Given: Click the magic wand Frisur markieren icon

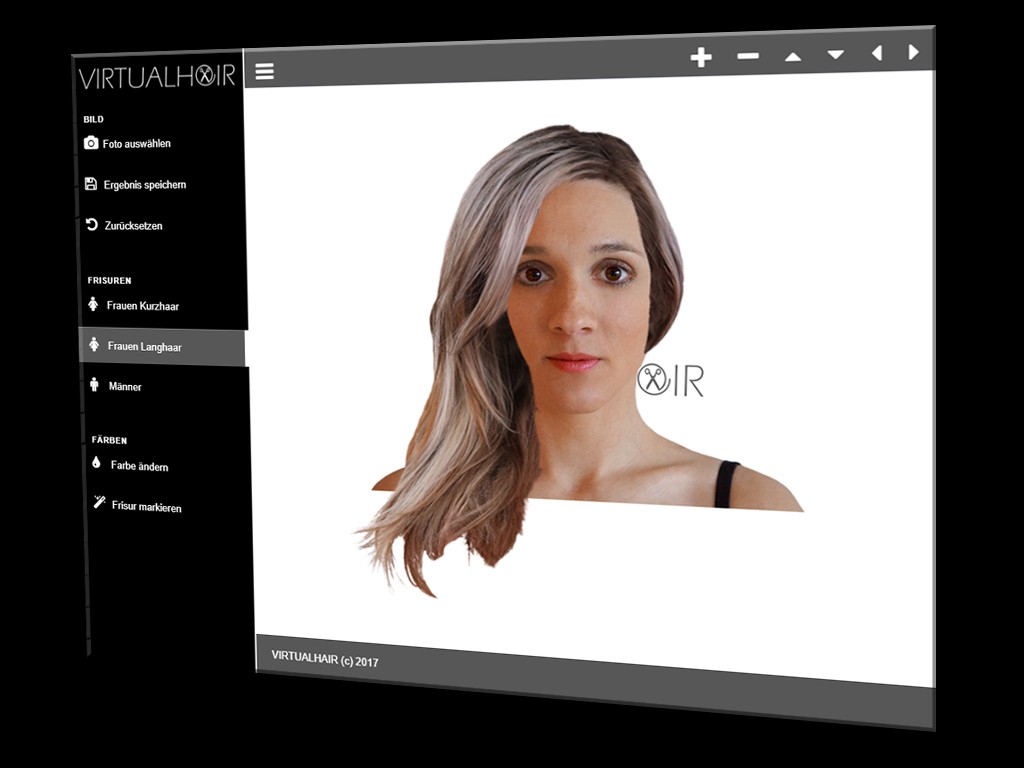Looking at the screenshot, I should click(99, 503).
